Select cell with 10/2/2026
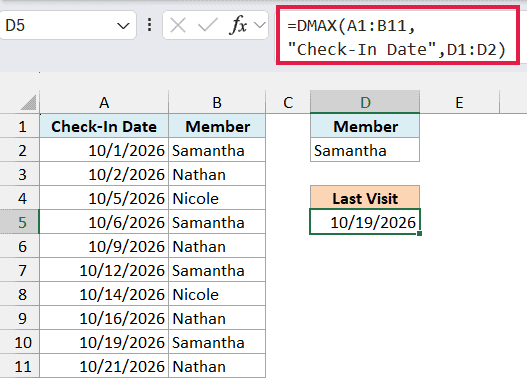 [x=104, y=174]
